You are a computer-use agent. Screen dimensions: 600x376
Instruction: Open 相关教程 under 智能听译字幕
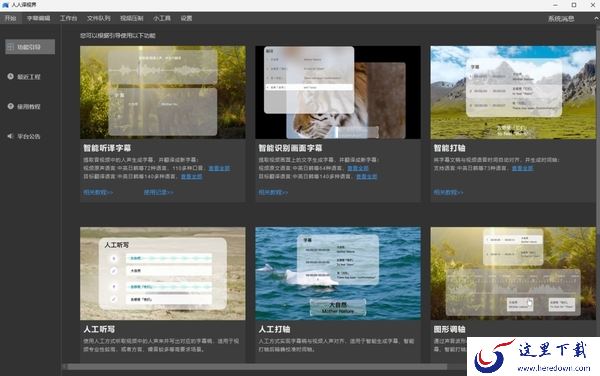[x=98, y=192]
